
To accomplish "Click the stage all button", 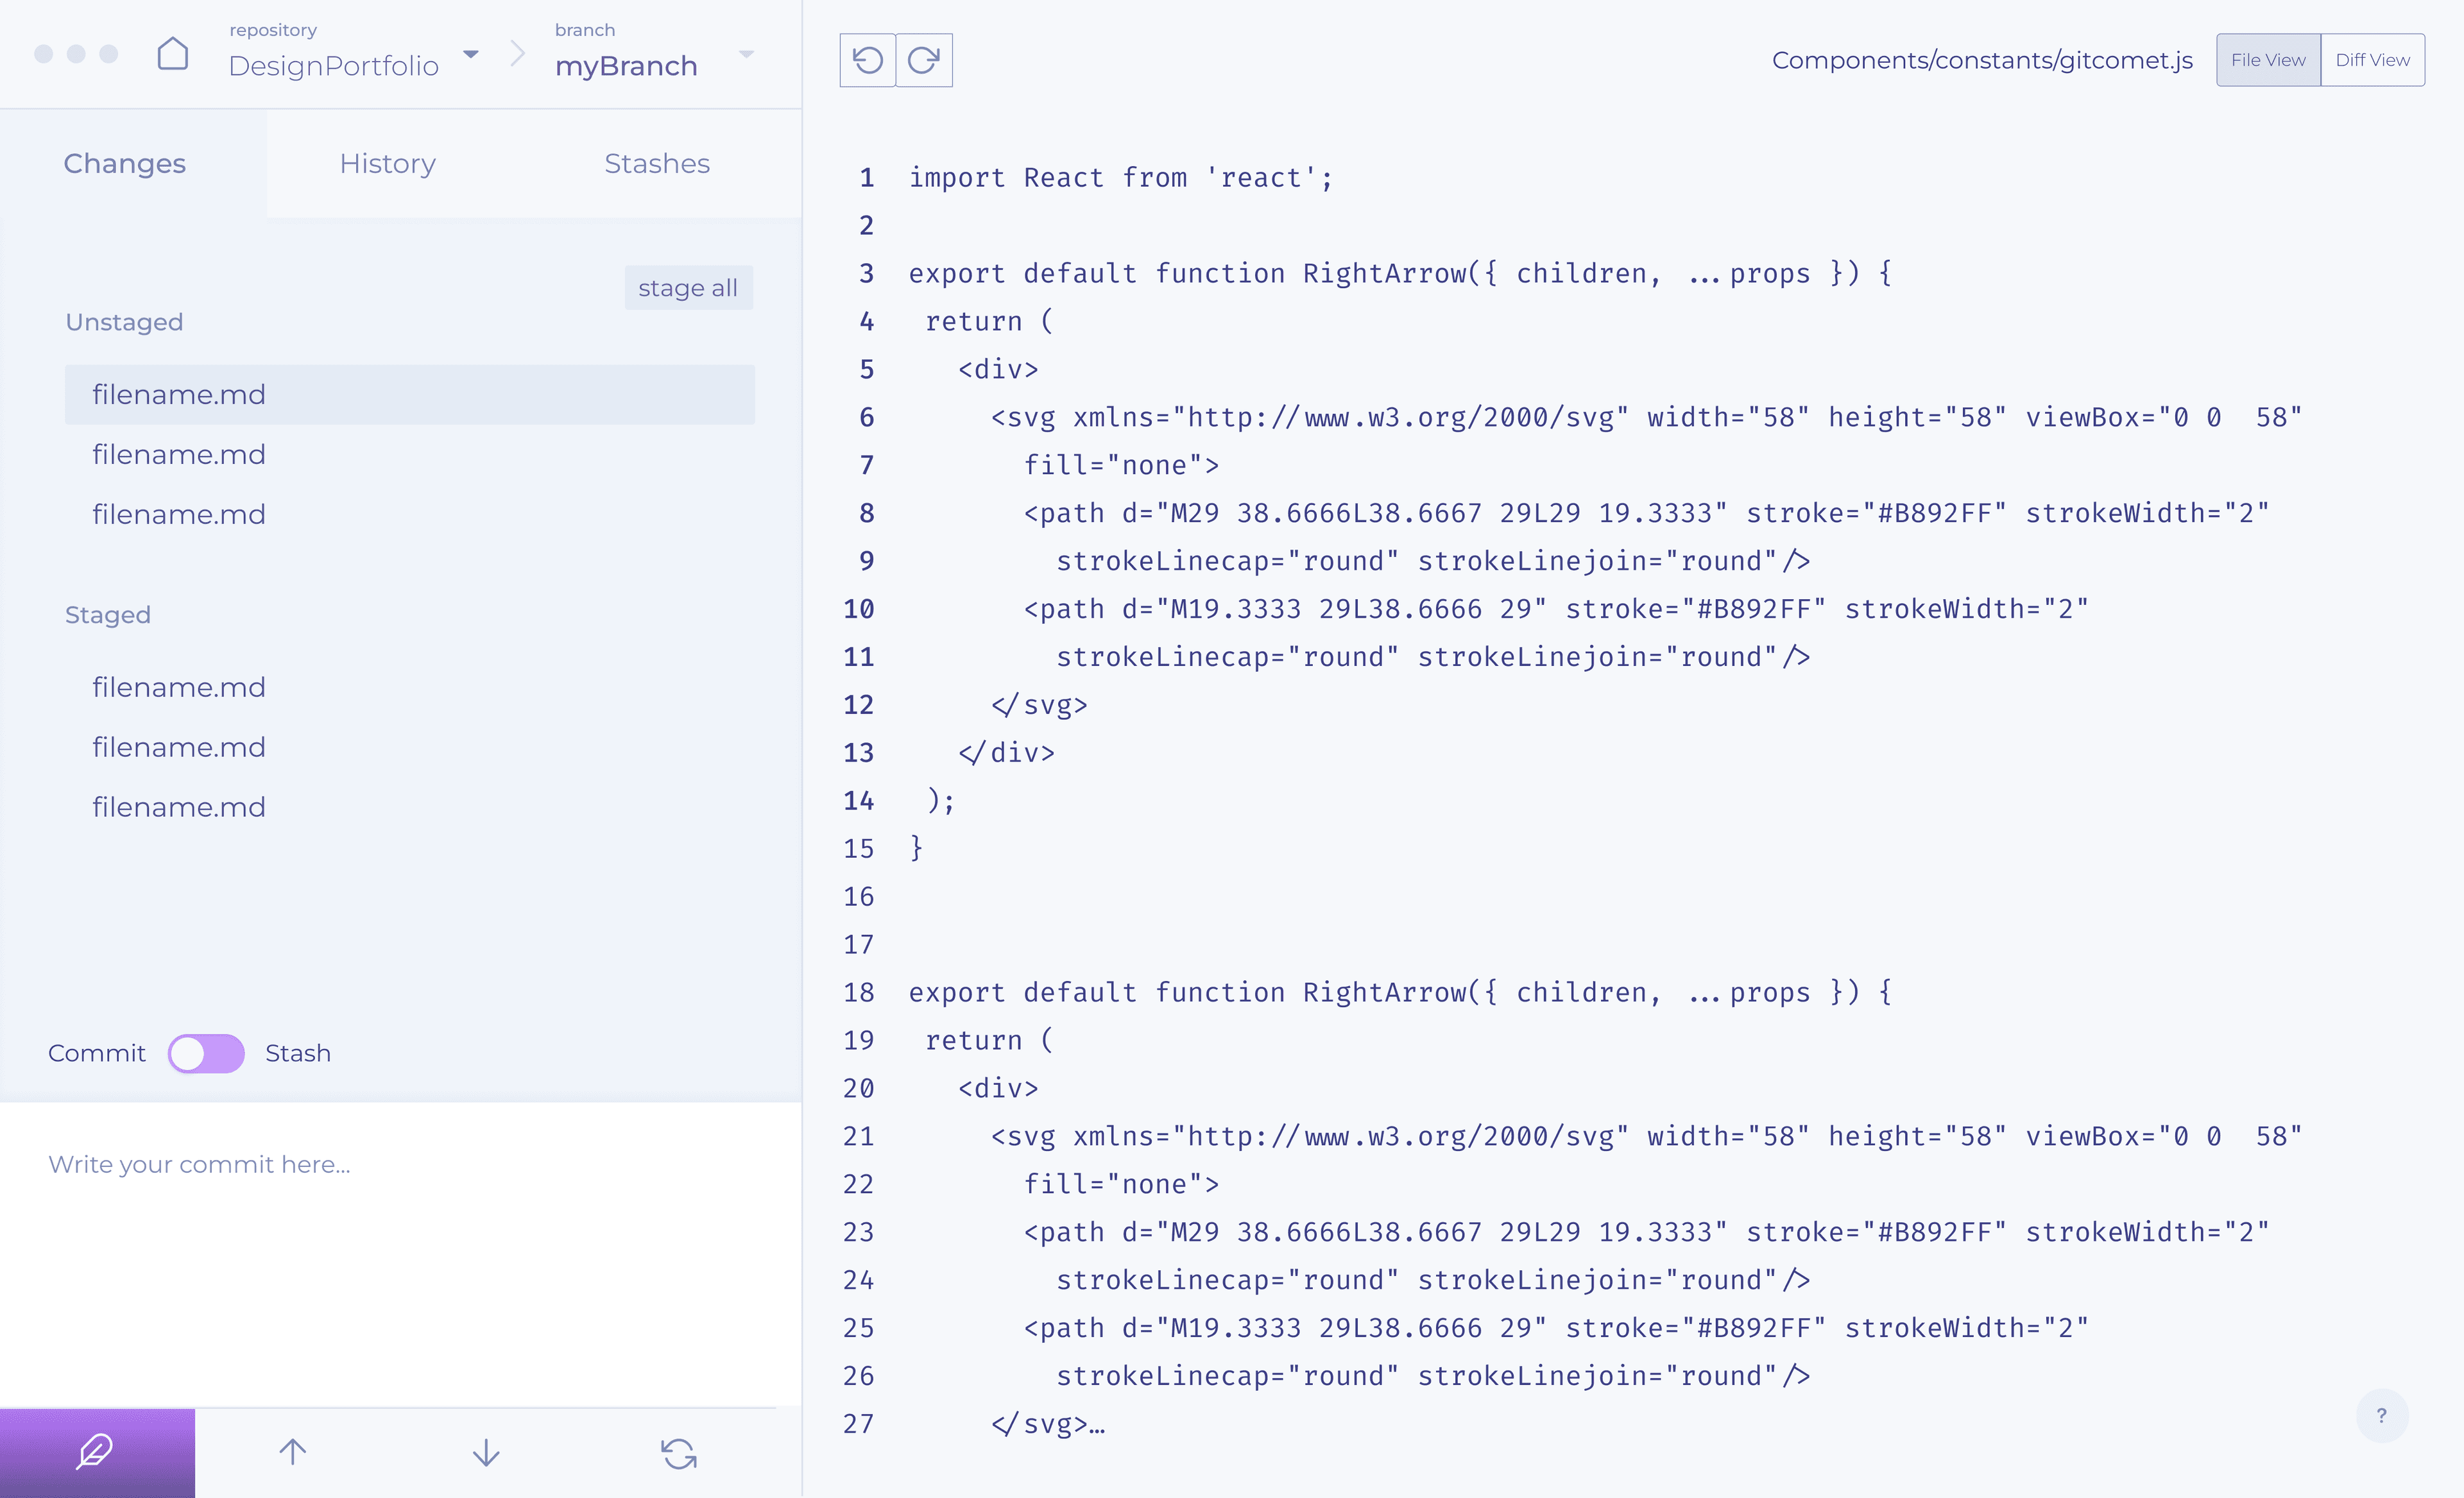I will tap(688, 288).
